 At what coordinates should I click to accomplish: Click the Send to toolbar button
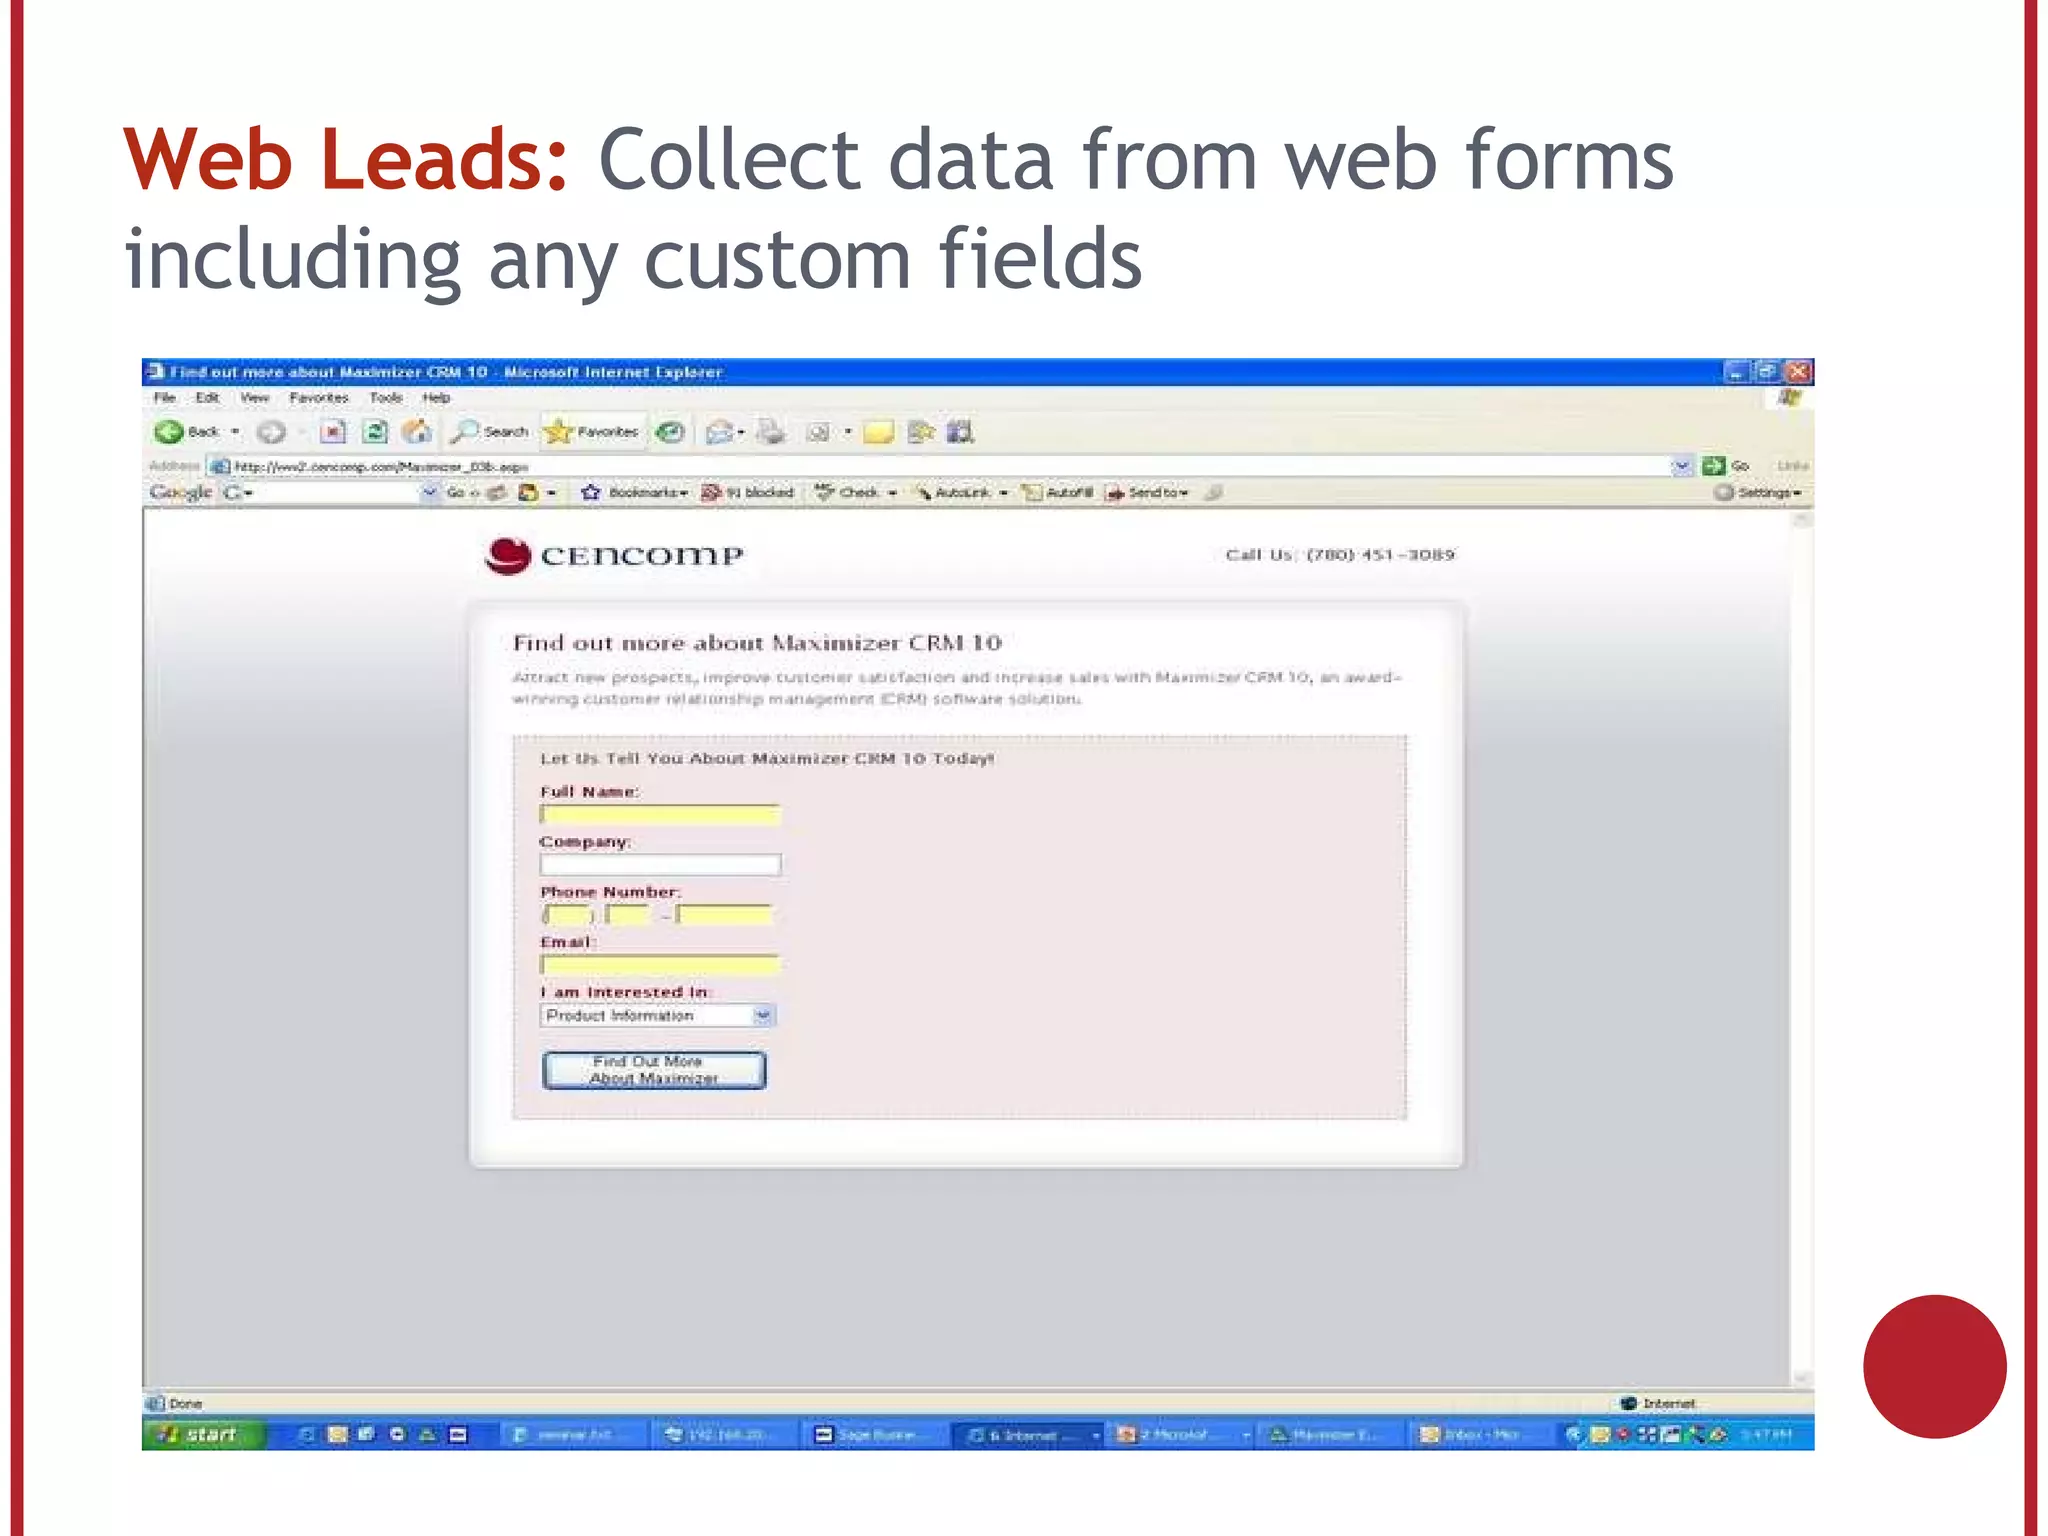coord(1147,492)
